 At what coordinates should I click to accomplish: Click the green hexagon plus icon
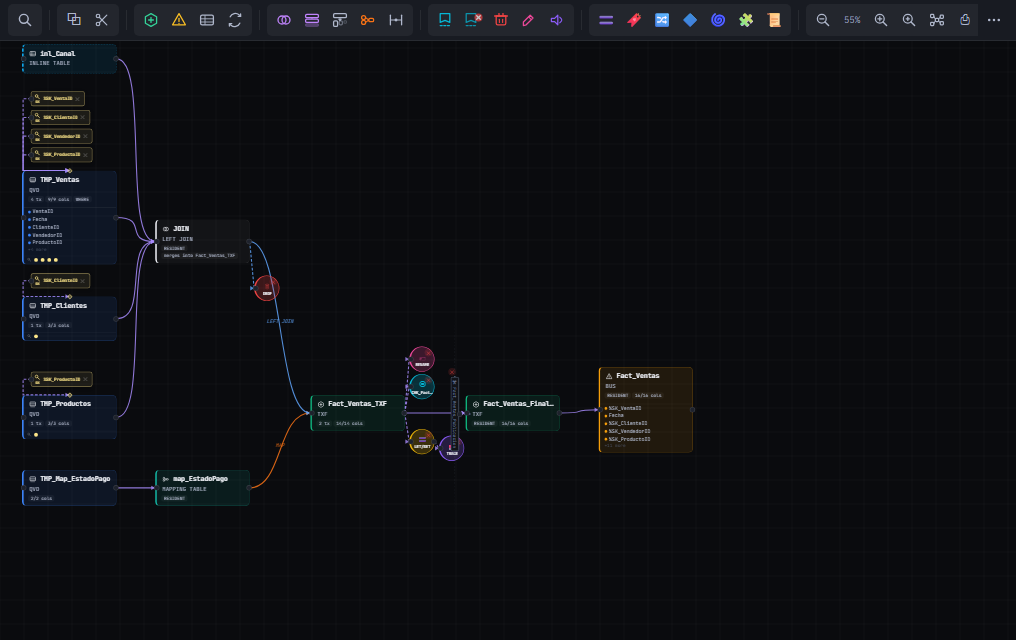pos(151,20)
